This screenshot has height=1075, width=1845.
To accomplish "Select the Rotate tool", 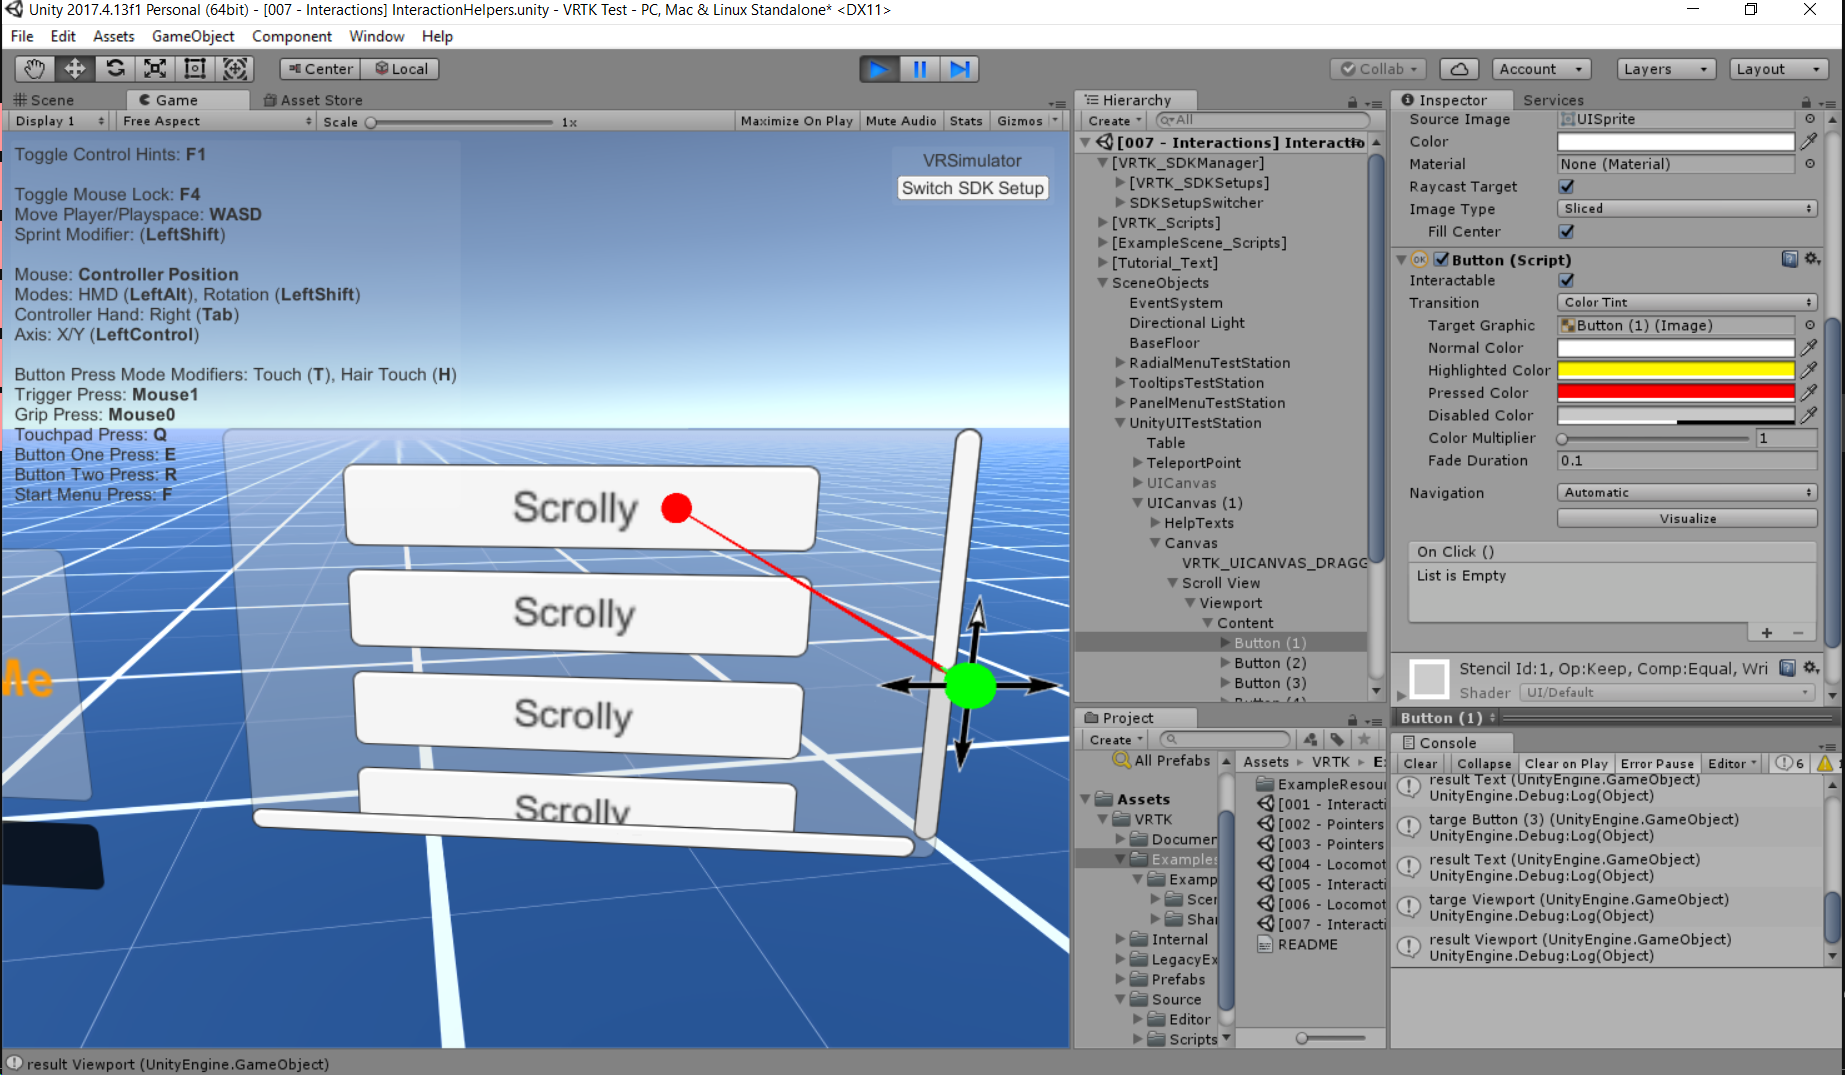I will click(x=114, y=68).
